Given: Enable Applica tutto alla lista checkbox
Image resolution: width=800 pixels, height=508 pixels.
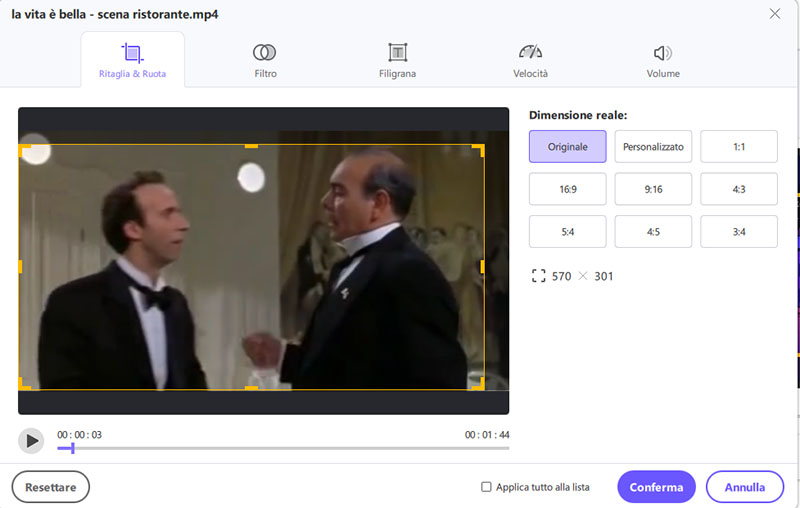Looking at the screenshot, I should (x=486, y=487).
